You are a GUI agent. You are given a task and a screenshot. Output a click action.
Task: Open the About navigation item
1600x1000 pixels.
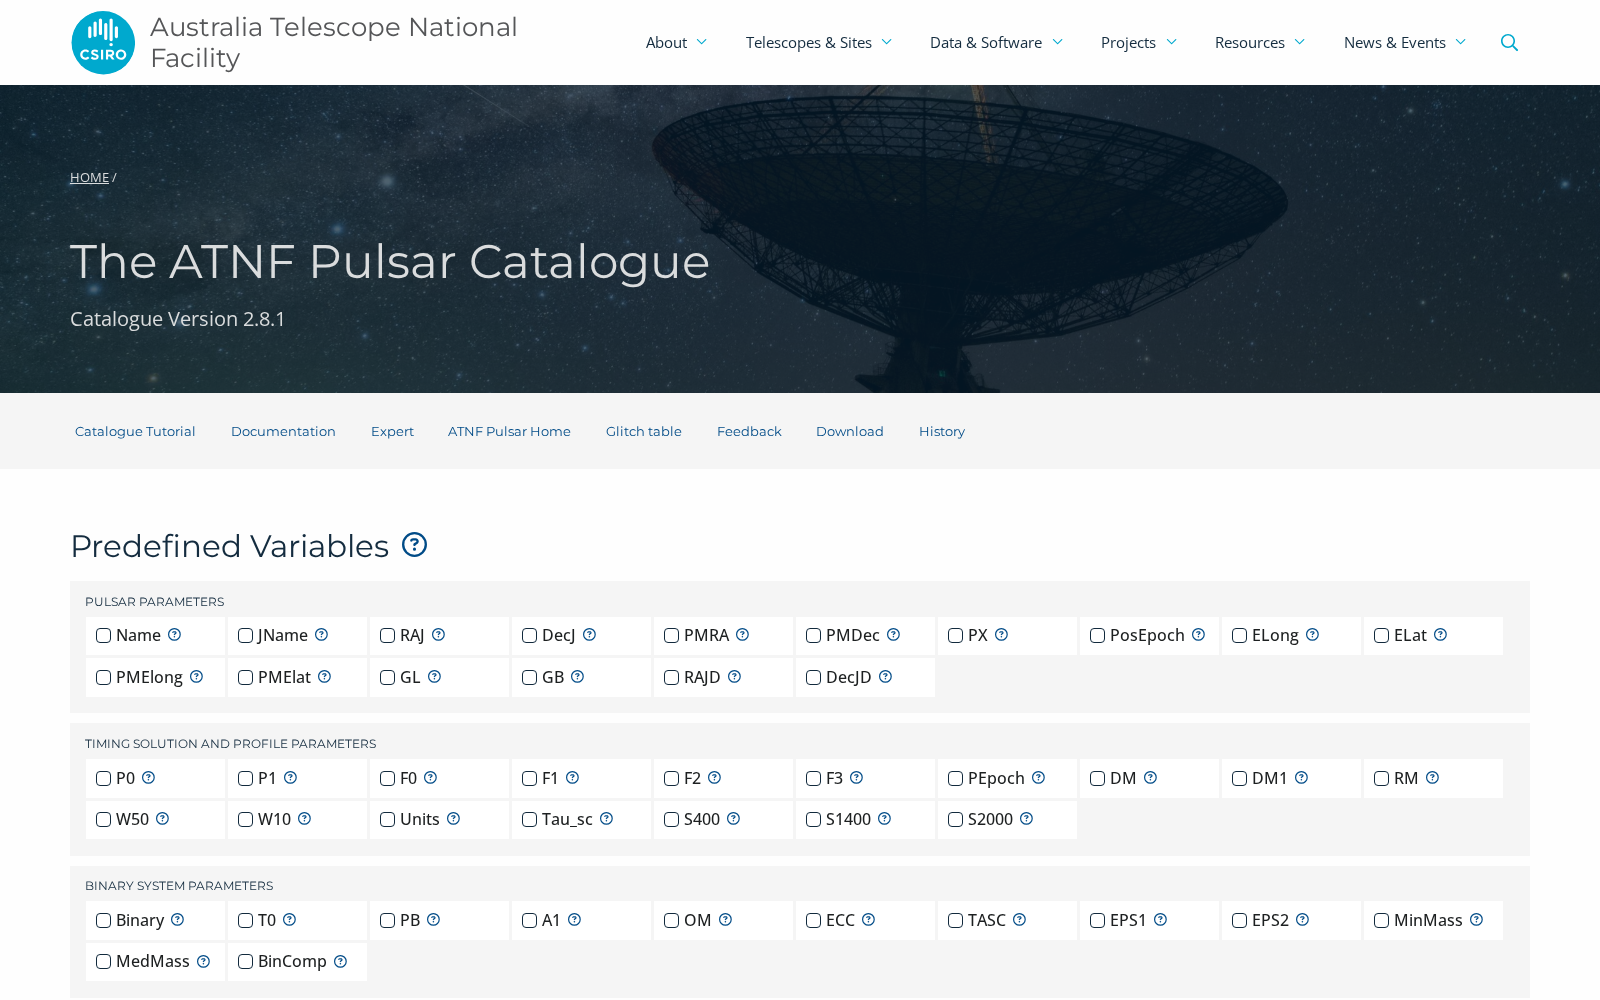[x=666, y=42]
